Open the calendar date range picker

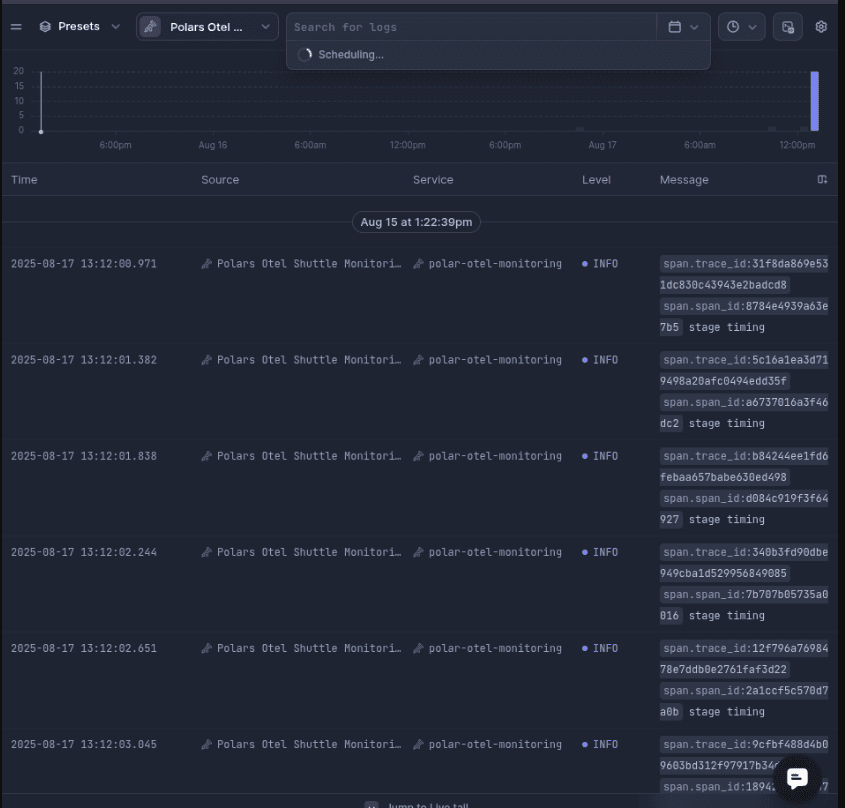coord(683,27)
